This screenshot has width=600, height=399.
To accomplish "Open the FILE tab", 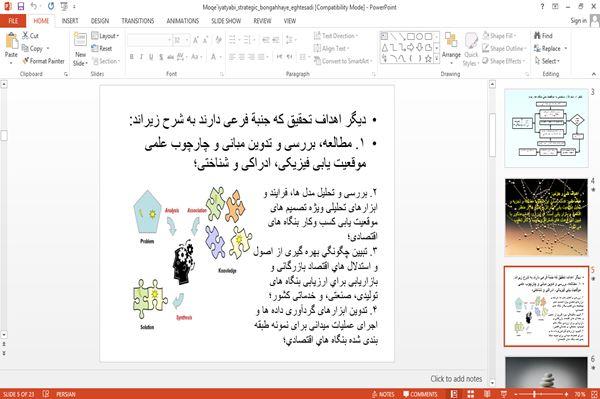I will pos(13,21).
